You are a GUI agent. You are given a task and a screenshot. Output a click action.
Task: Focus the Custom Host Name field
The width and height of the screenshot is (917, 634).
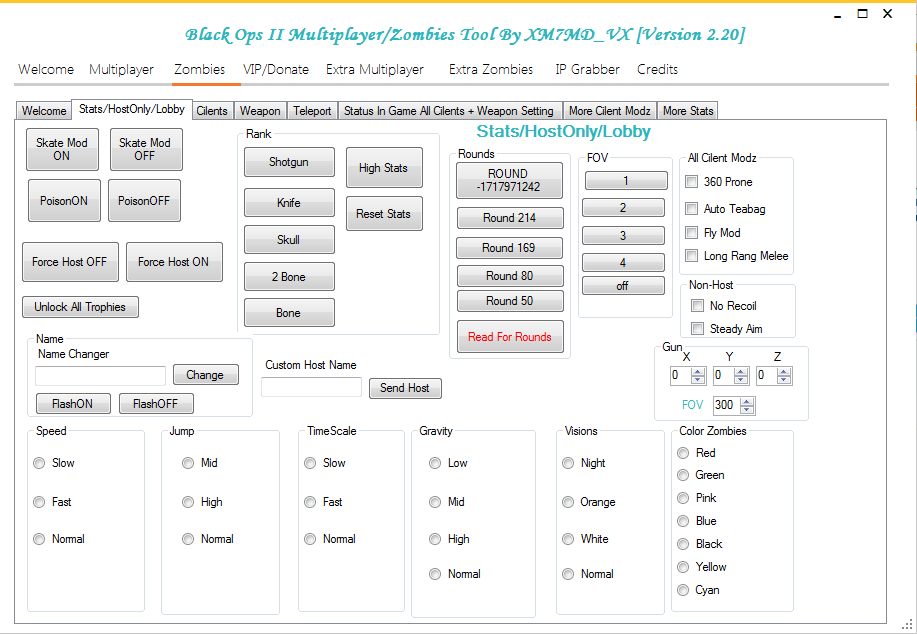pos(311,387)
